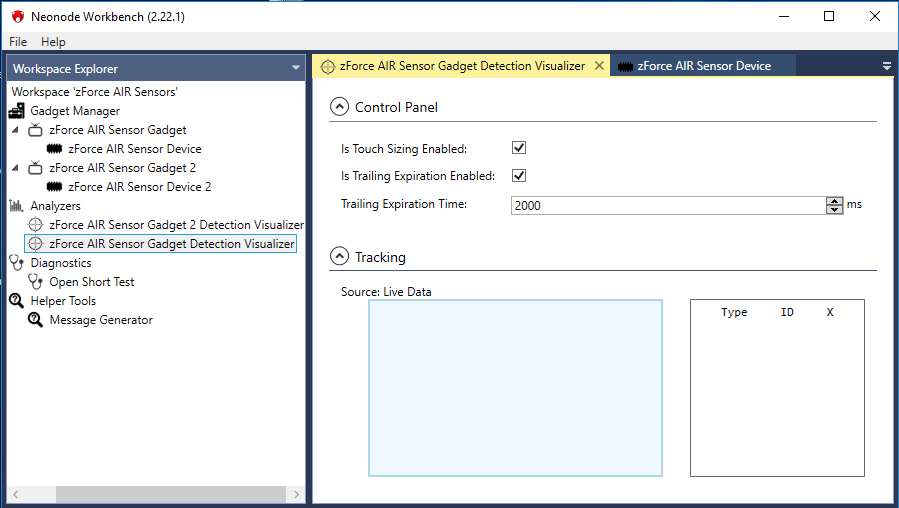Toggle Is Trailing Expiration Enabled checkbox
The image size is (899, 508).
[519, 176]
